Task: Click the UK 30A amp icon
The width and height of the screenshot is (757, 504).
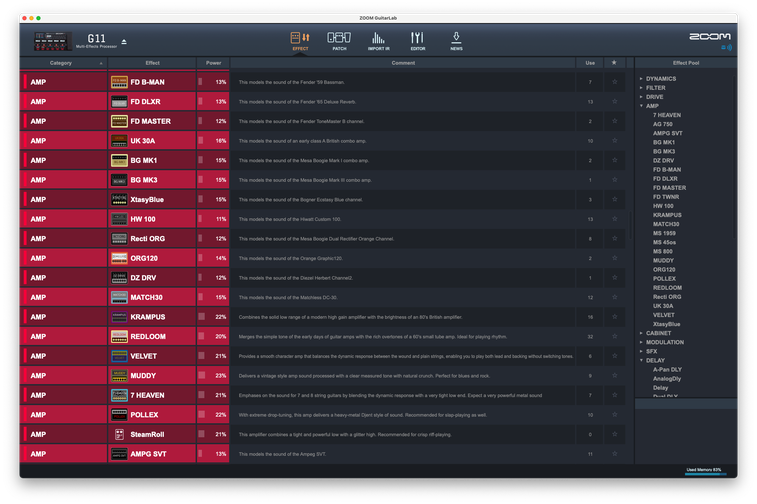Action: (119, 140)
